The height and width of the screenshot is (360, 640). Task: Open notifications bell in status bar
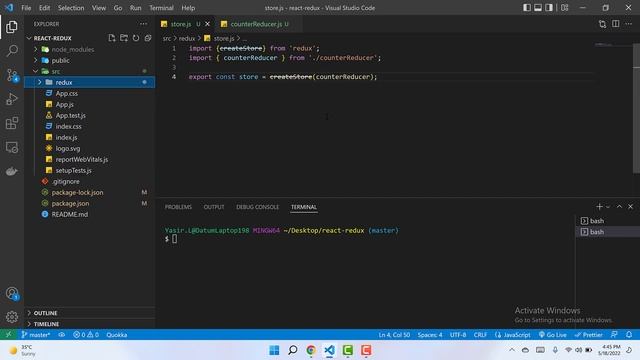(x=629, y=335)
